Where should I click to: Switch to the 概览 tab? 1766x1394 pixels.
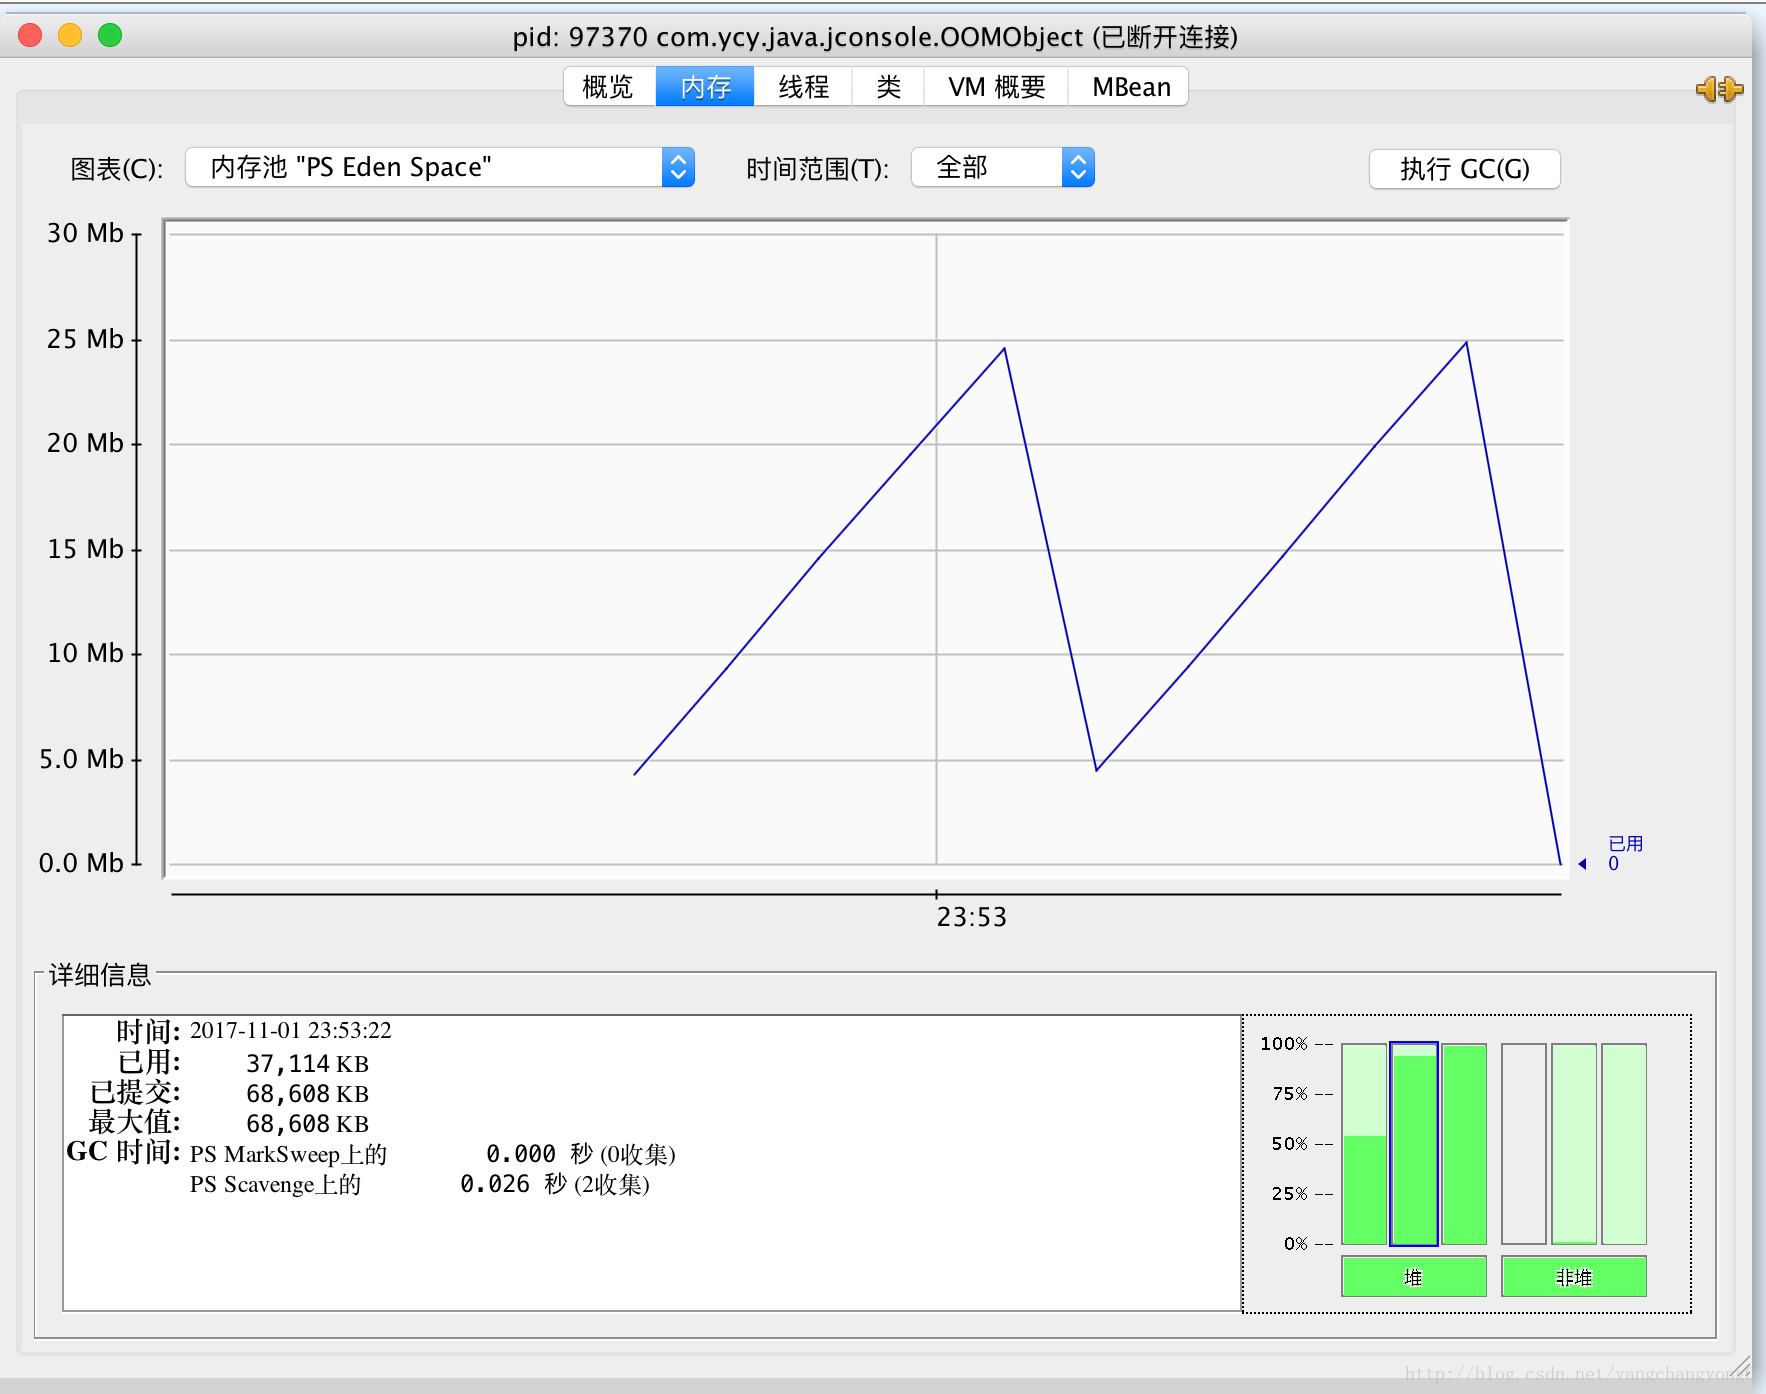click(608, 87)
